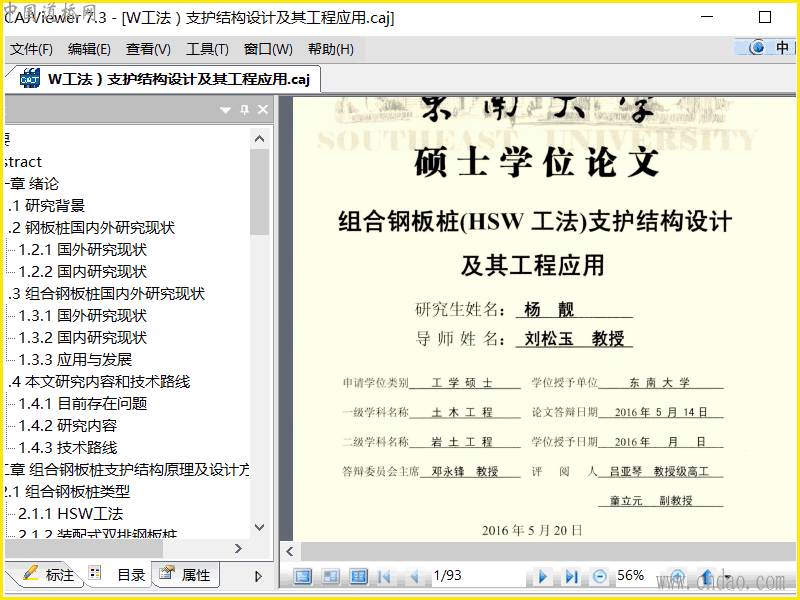This screenshot has height=600, width=800.
Task: Open outline entry 1.4.1 目前存在问题
Action: (x=83, y=403)
